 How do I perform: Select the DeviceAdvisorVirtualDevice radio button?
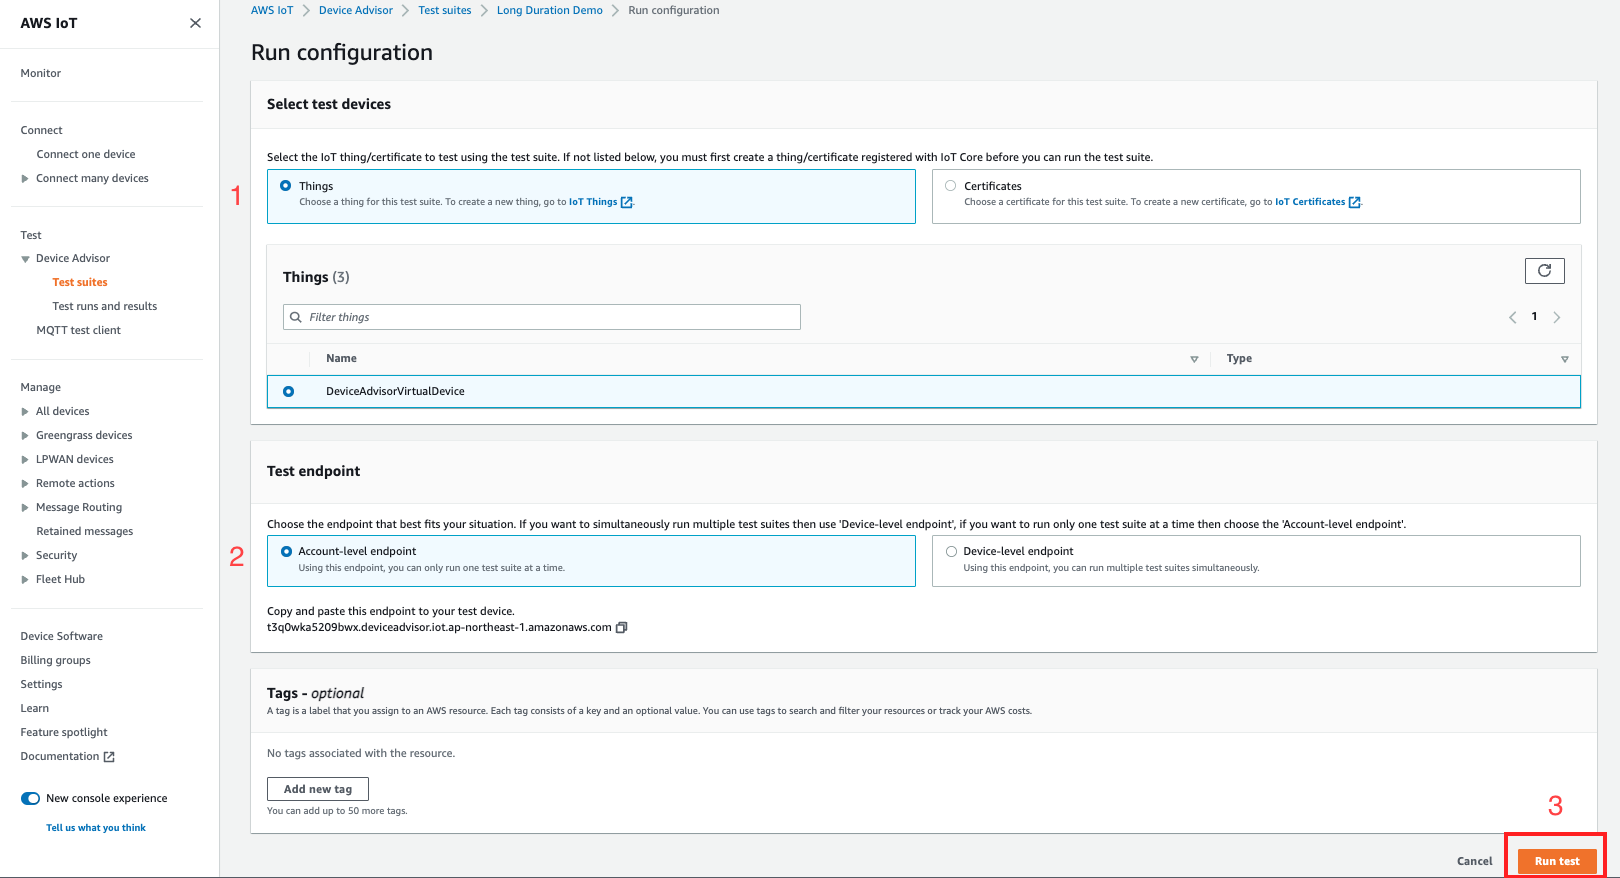click(289, 392)
